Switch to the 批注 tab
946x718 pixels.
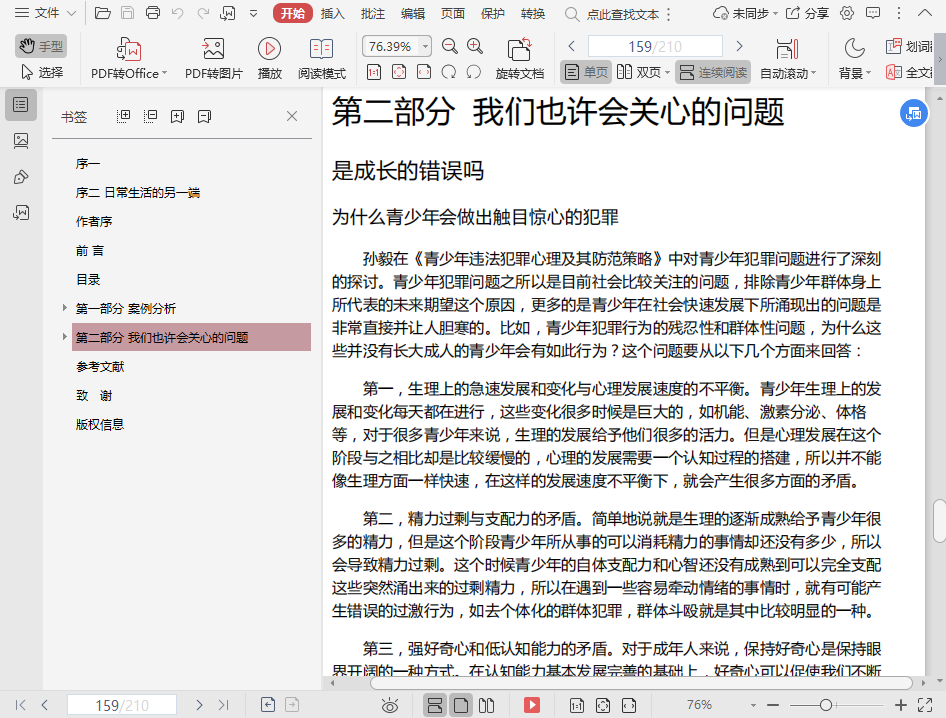372,13
